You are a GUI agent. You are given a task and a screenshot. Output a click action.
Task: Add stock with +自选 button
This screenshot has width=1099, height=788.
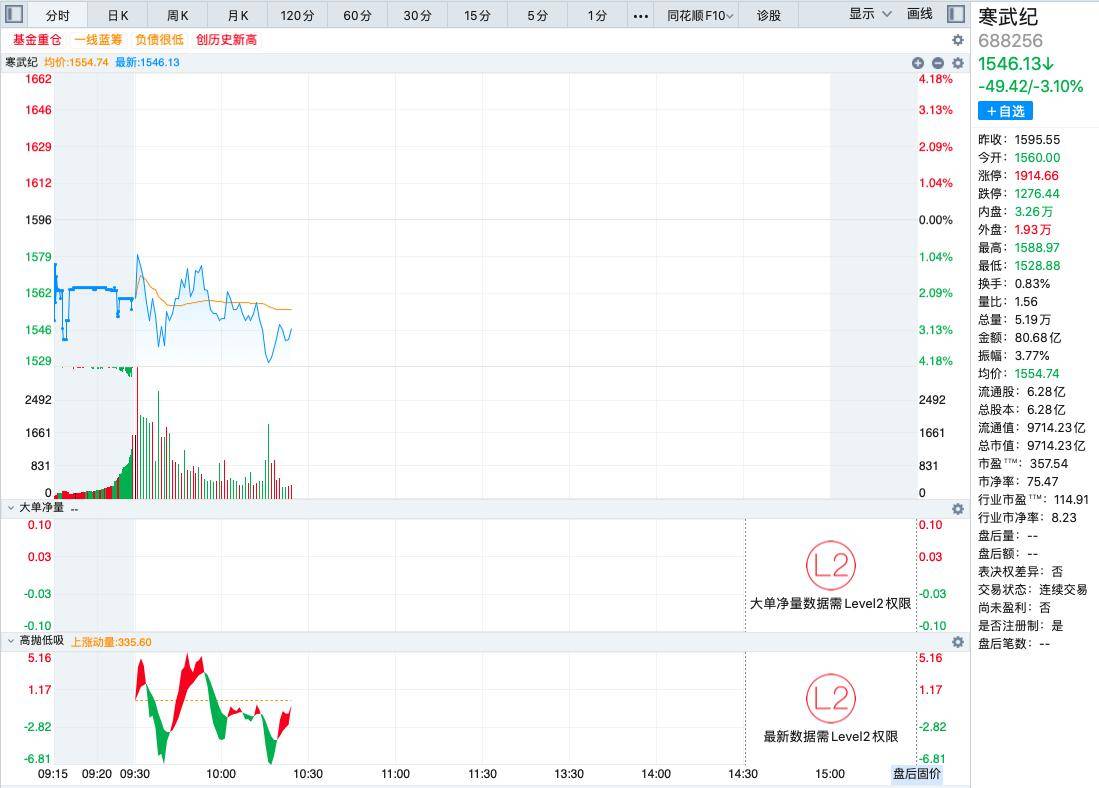1005,111
